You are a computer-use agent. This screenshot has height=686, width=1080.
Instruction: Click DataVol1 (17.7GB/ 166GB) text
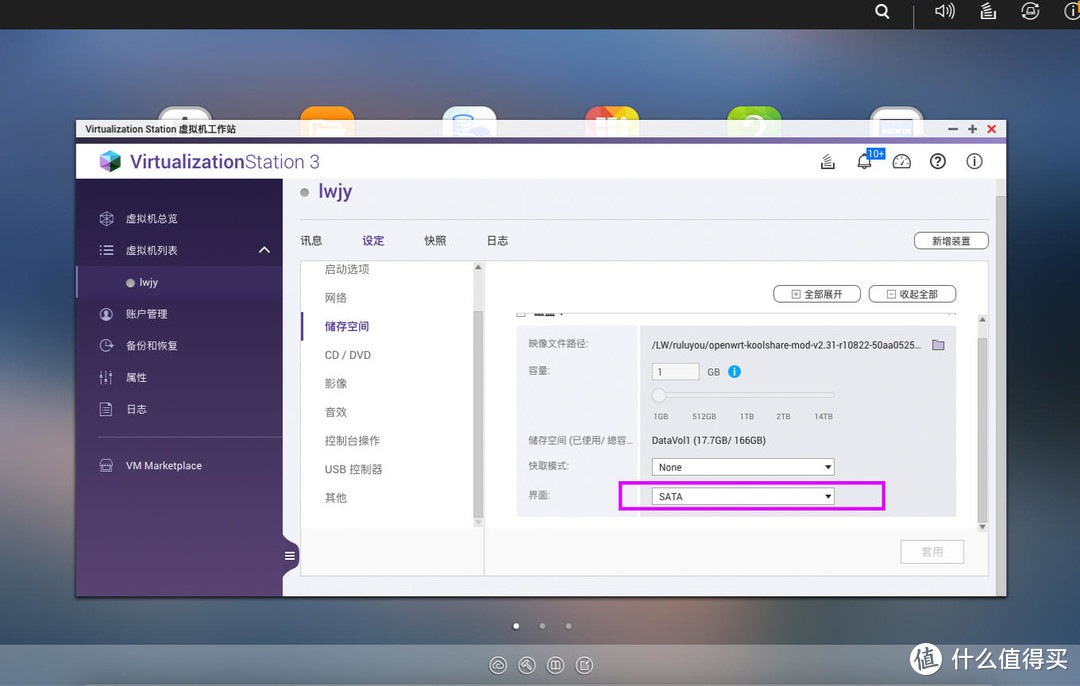pyautogui.click(x=709, y=440)
